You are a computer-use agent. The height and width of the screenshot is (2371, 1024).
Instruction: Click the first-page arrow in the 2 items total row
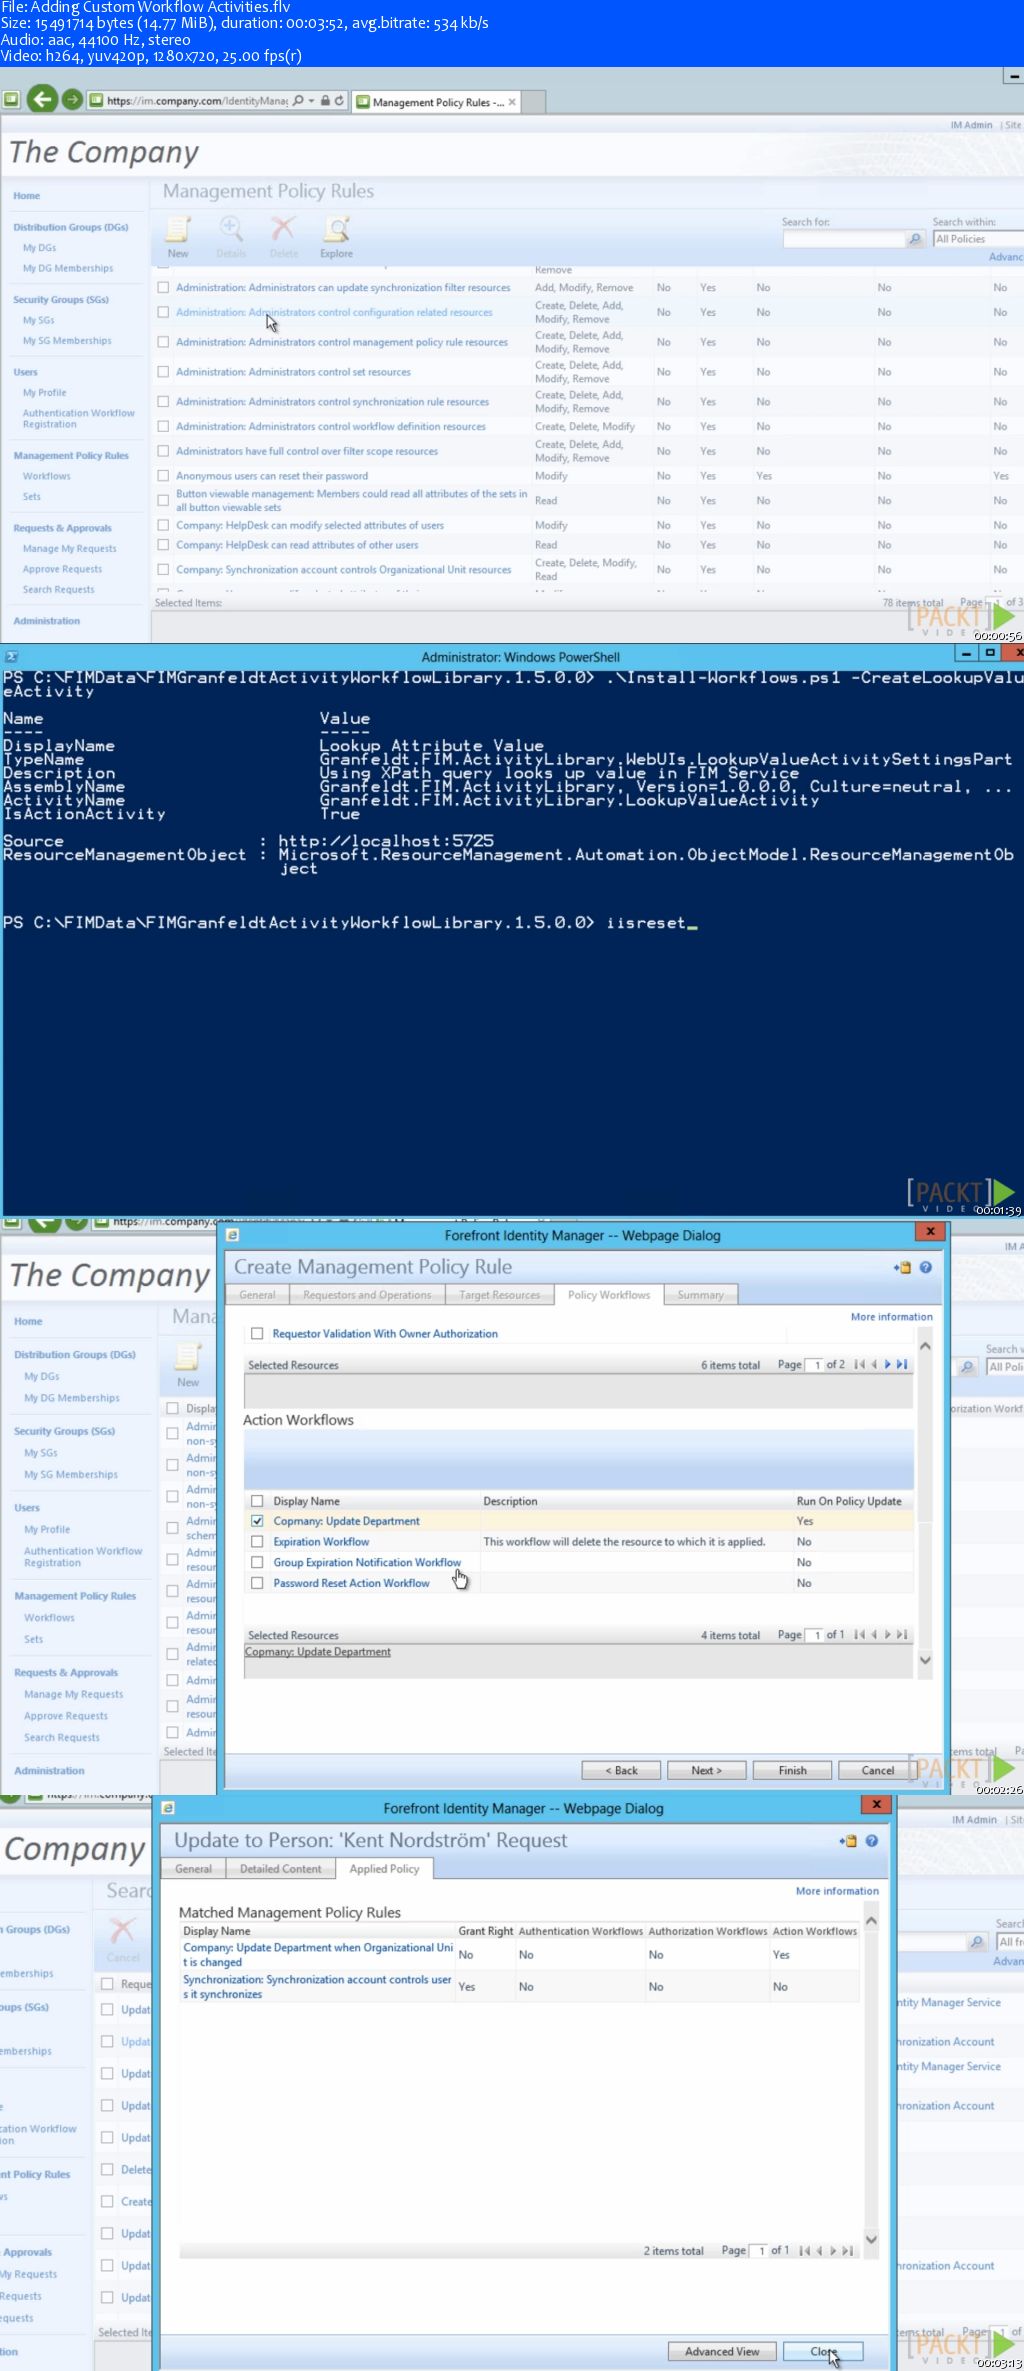point(804,2250)
